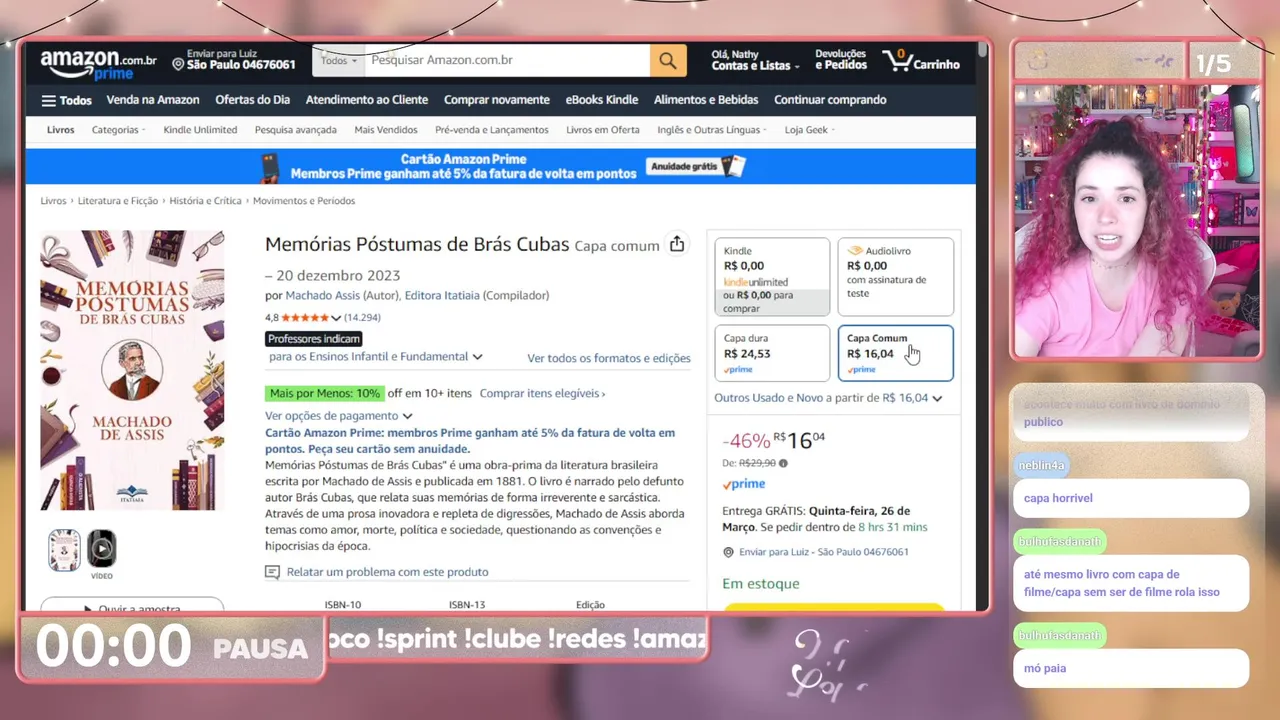Expand Outros Usado e Novo offers
Screen dimensions: 1280x720
click(x=828, y=398)
